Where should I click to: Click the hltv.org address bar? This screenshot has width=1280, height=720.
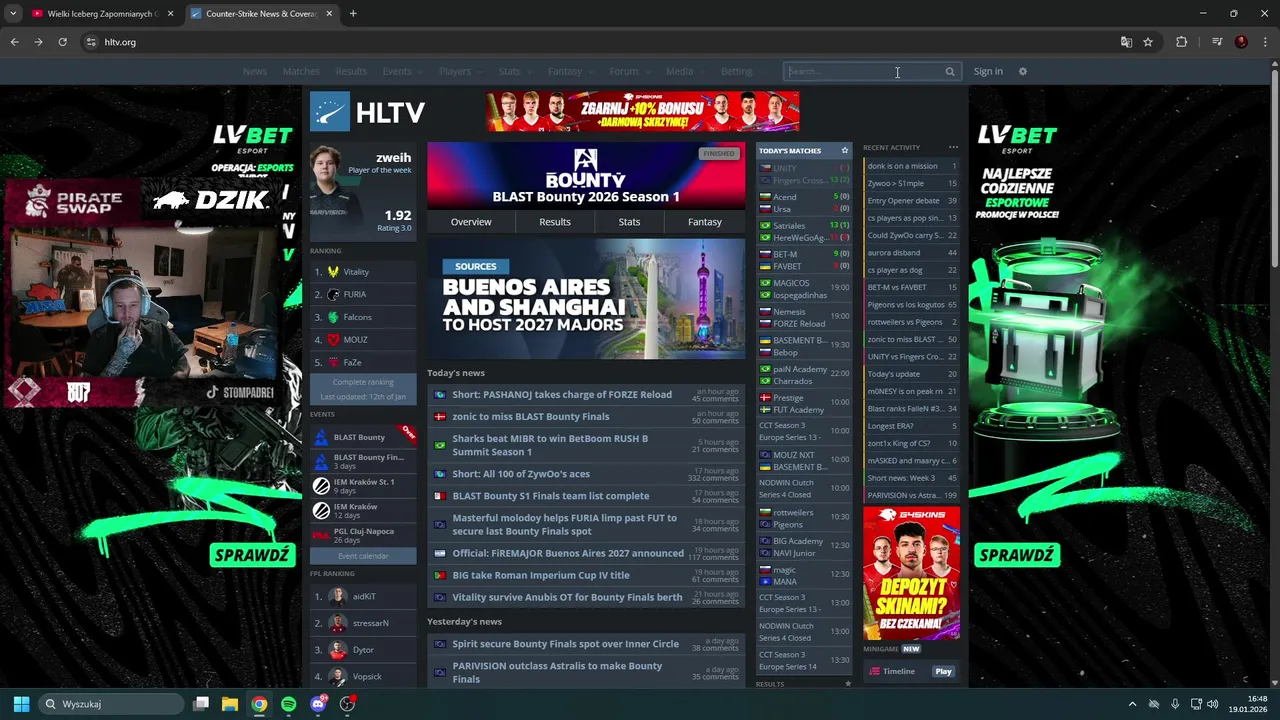(600, 42)
